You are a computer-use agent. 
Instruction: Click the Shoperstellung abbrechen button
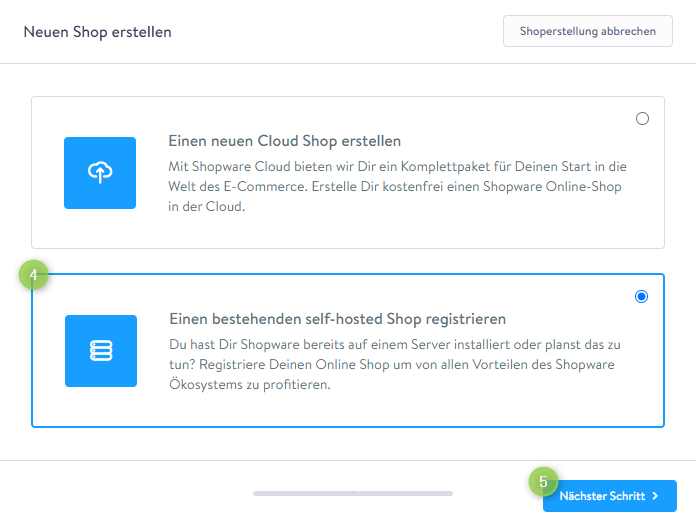(x=588, y=31)
